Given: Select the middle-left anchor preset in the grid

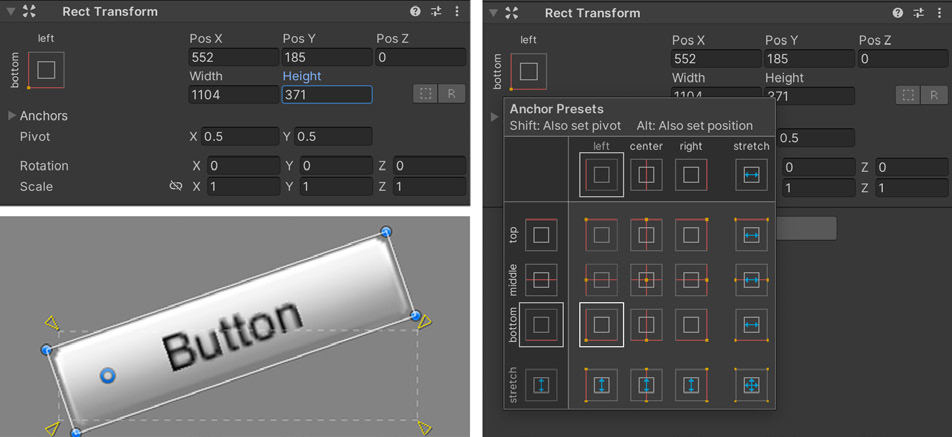Looking at the screenshot, I should (601, 280).
